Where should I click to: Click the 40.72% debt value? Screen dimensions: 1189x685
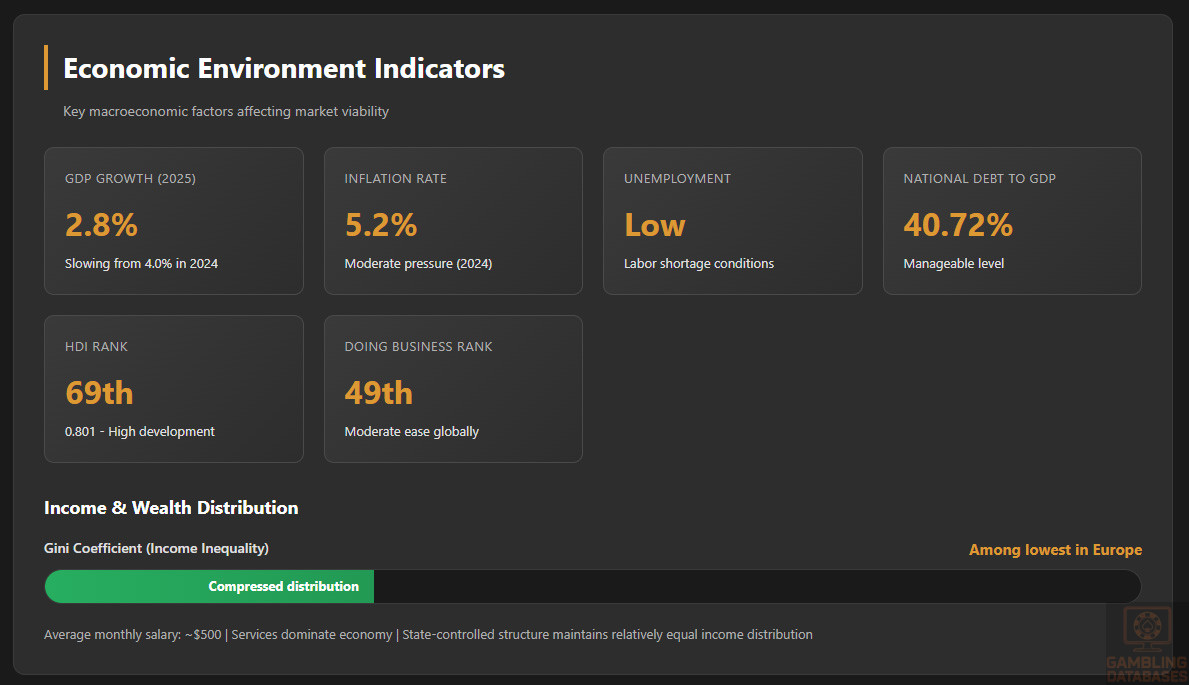tap(958, 225)
